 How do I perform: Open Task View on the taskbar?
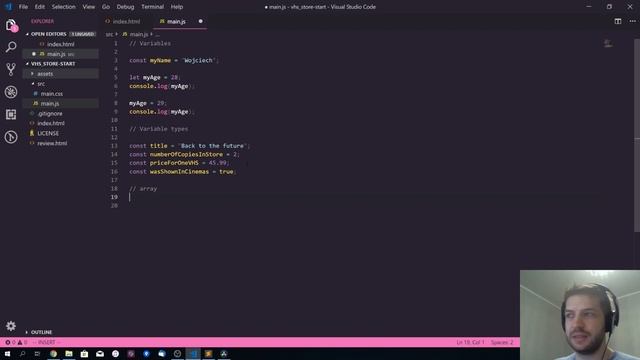[37, 353]
